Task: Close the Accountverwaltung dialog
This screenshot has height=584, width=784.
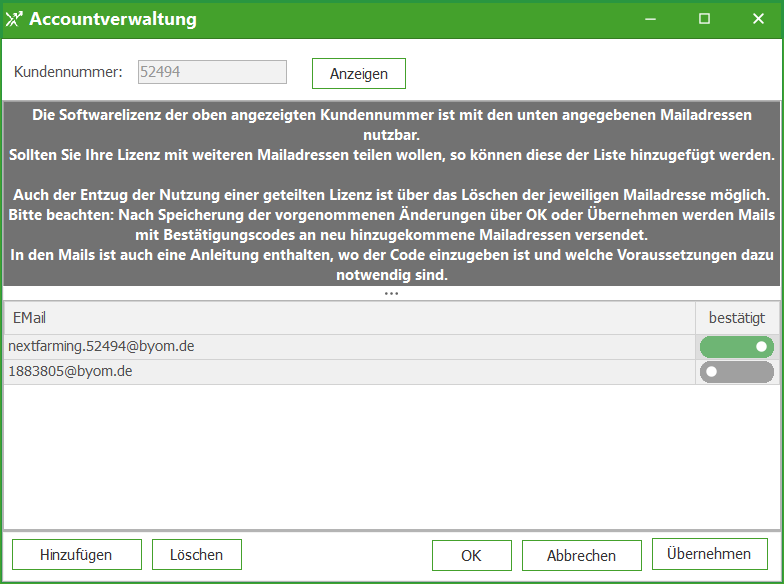Action: coord(758,19)
